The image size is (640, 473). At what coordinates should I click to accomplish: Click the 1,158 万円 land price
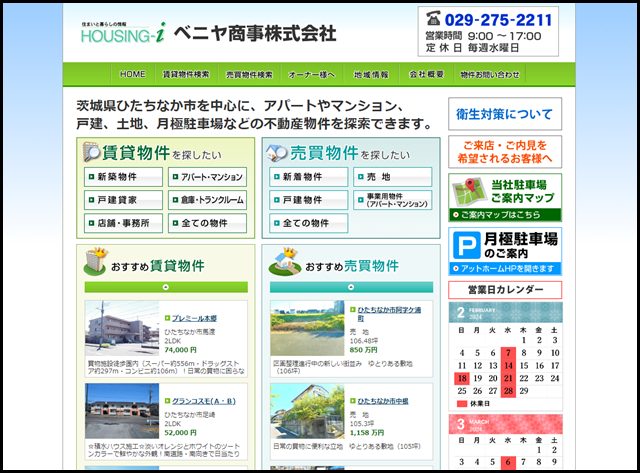[367, 433]
